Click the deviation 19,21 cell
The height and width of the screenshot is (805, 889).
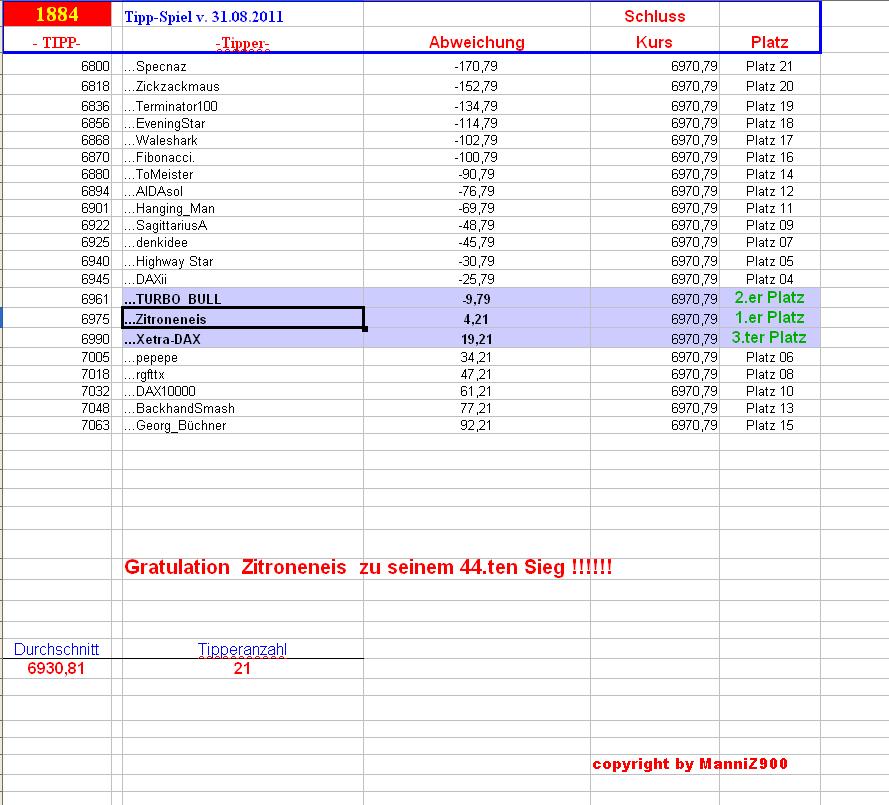476,339
